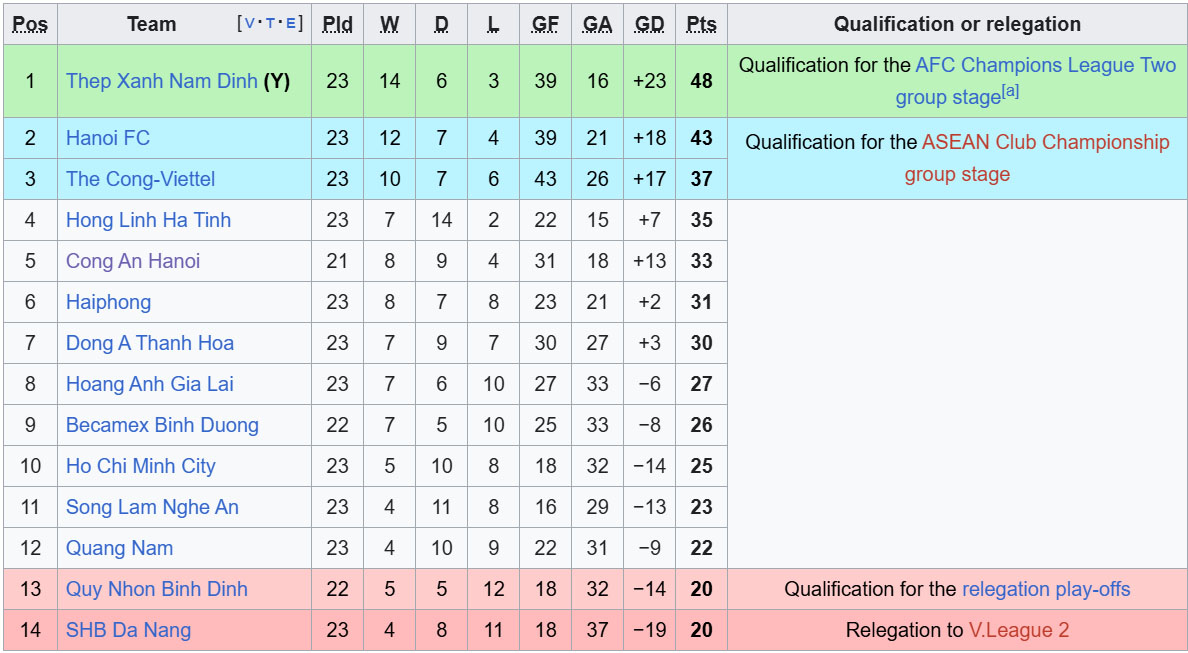
Task: Select the Quang Nam team link
Action: click(x=119, y=548)
